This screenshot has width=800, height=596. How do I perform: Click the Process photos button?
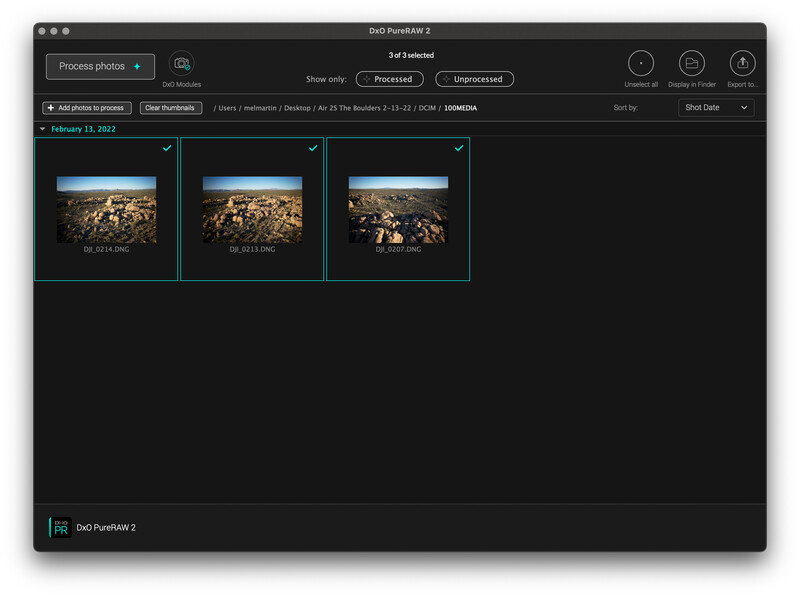coord(101,66)
